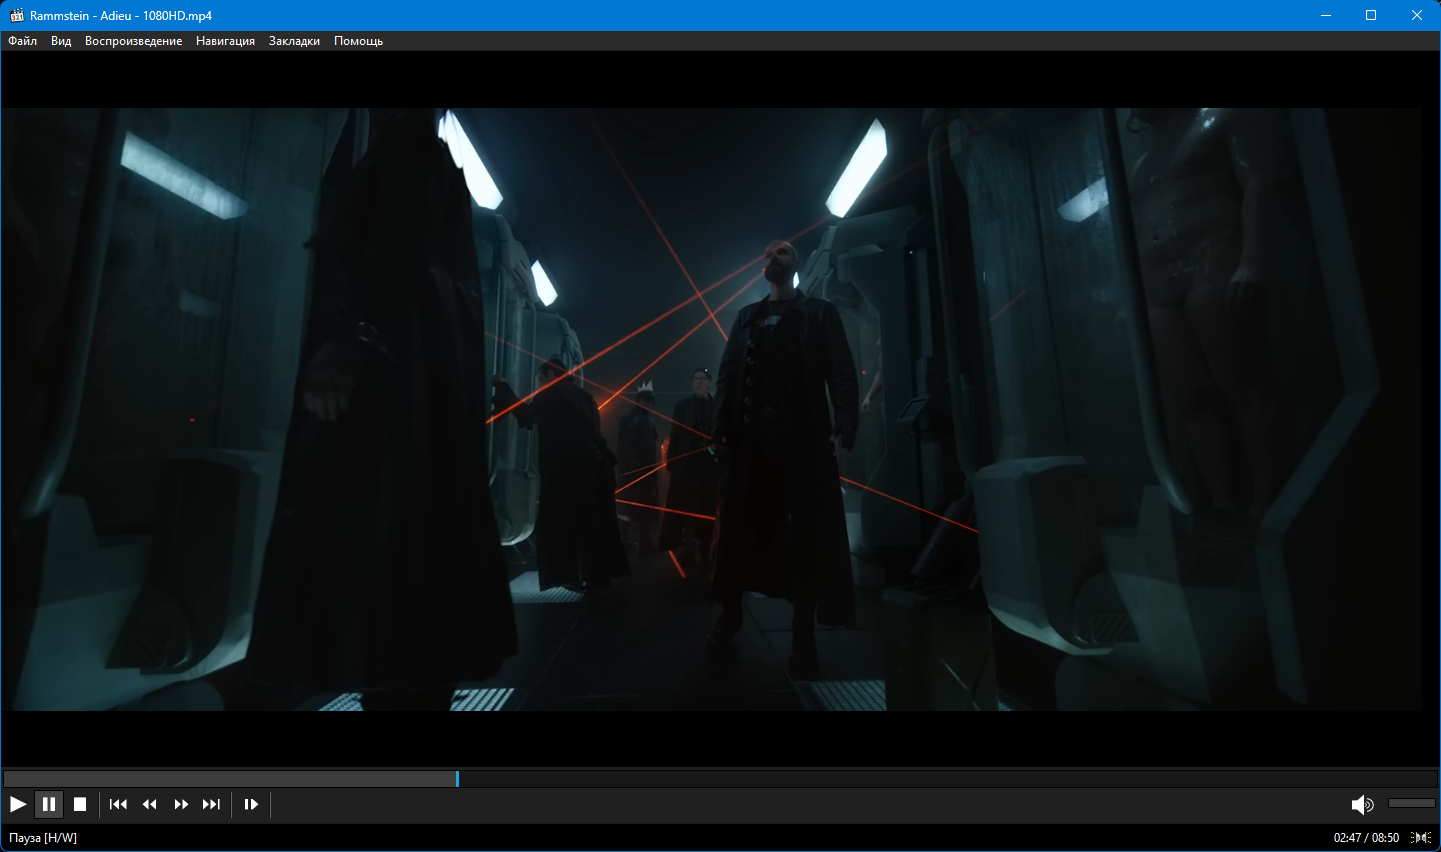Skip to the previous file
The width and height of the screenshot is (1441, 852).
click(118, 804)
